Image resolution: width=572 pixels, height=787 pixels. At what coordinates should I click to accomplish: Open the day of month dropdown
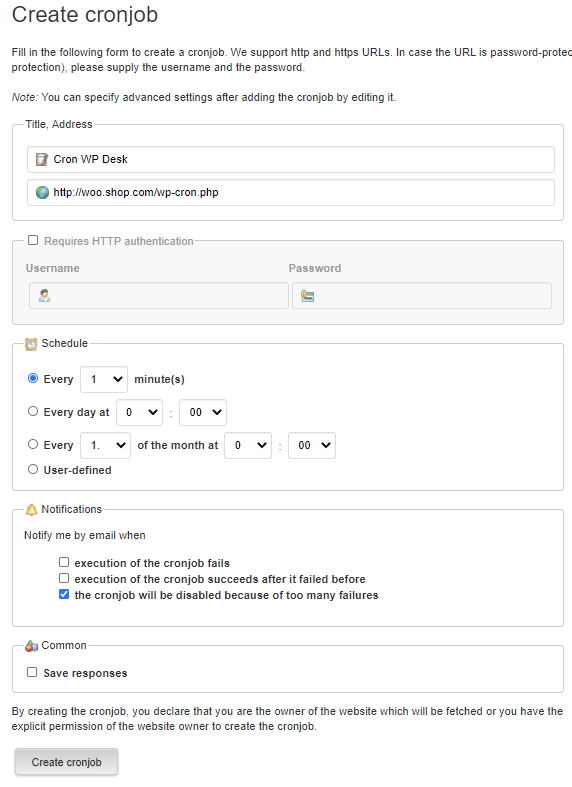(x=105, y=446)
